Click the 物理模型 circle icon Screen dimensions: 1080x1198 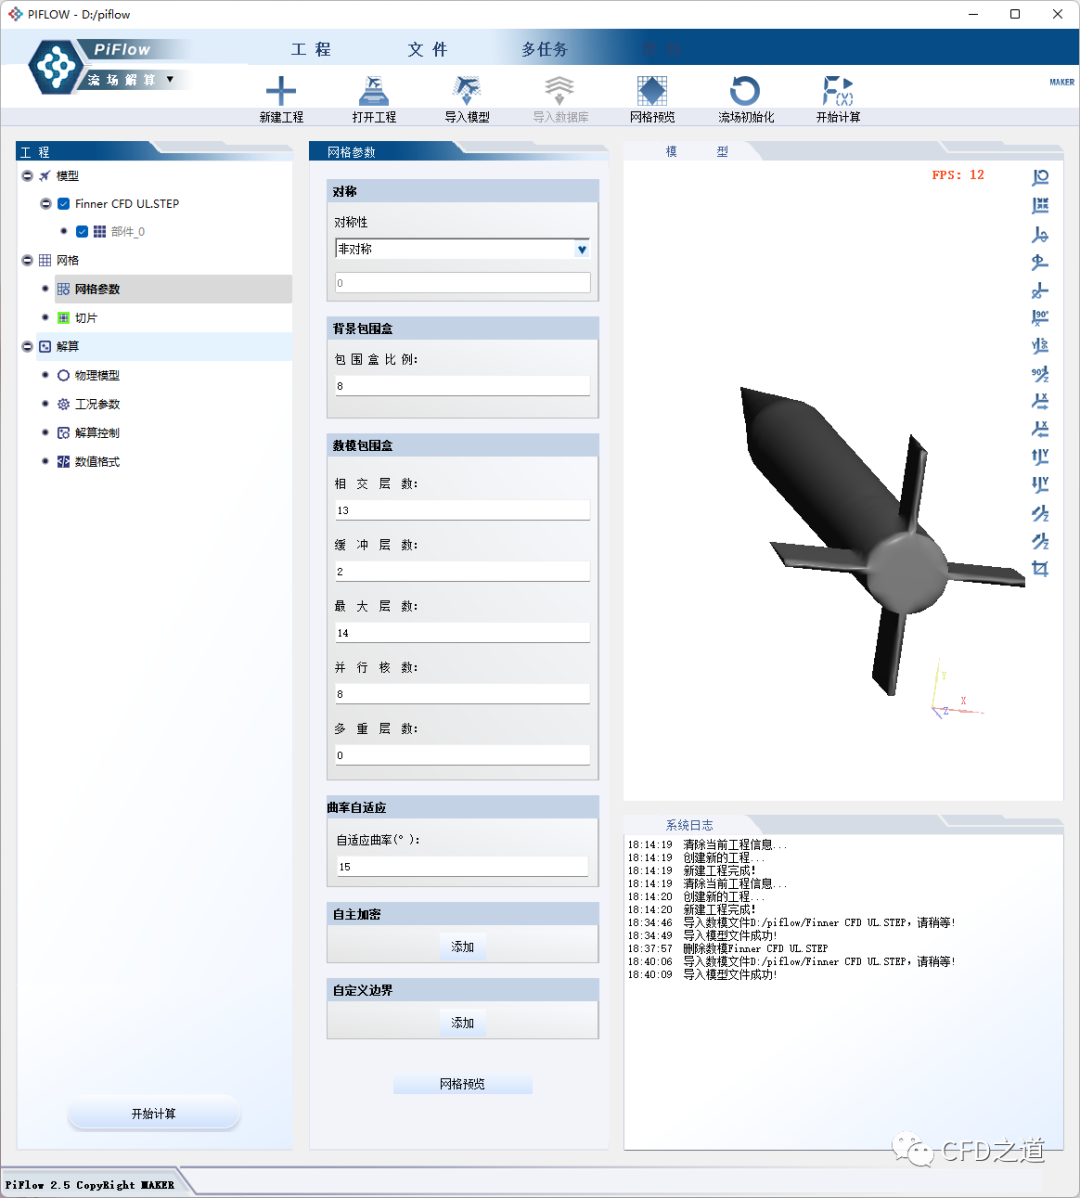pyautogui.click(x=63, y=375)
